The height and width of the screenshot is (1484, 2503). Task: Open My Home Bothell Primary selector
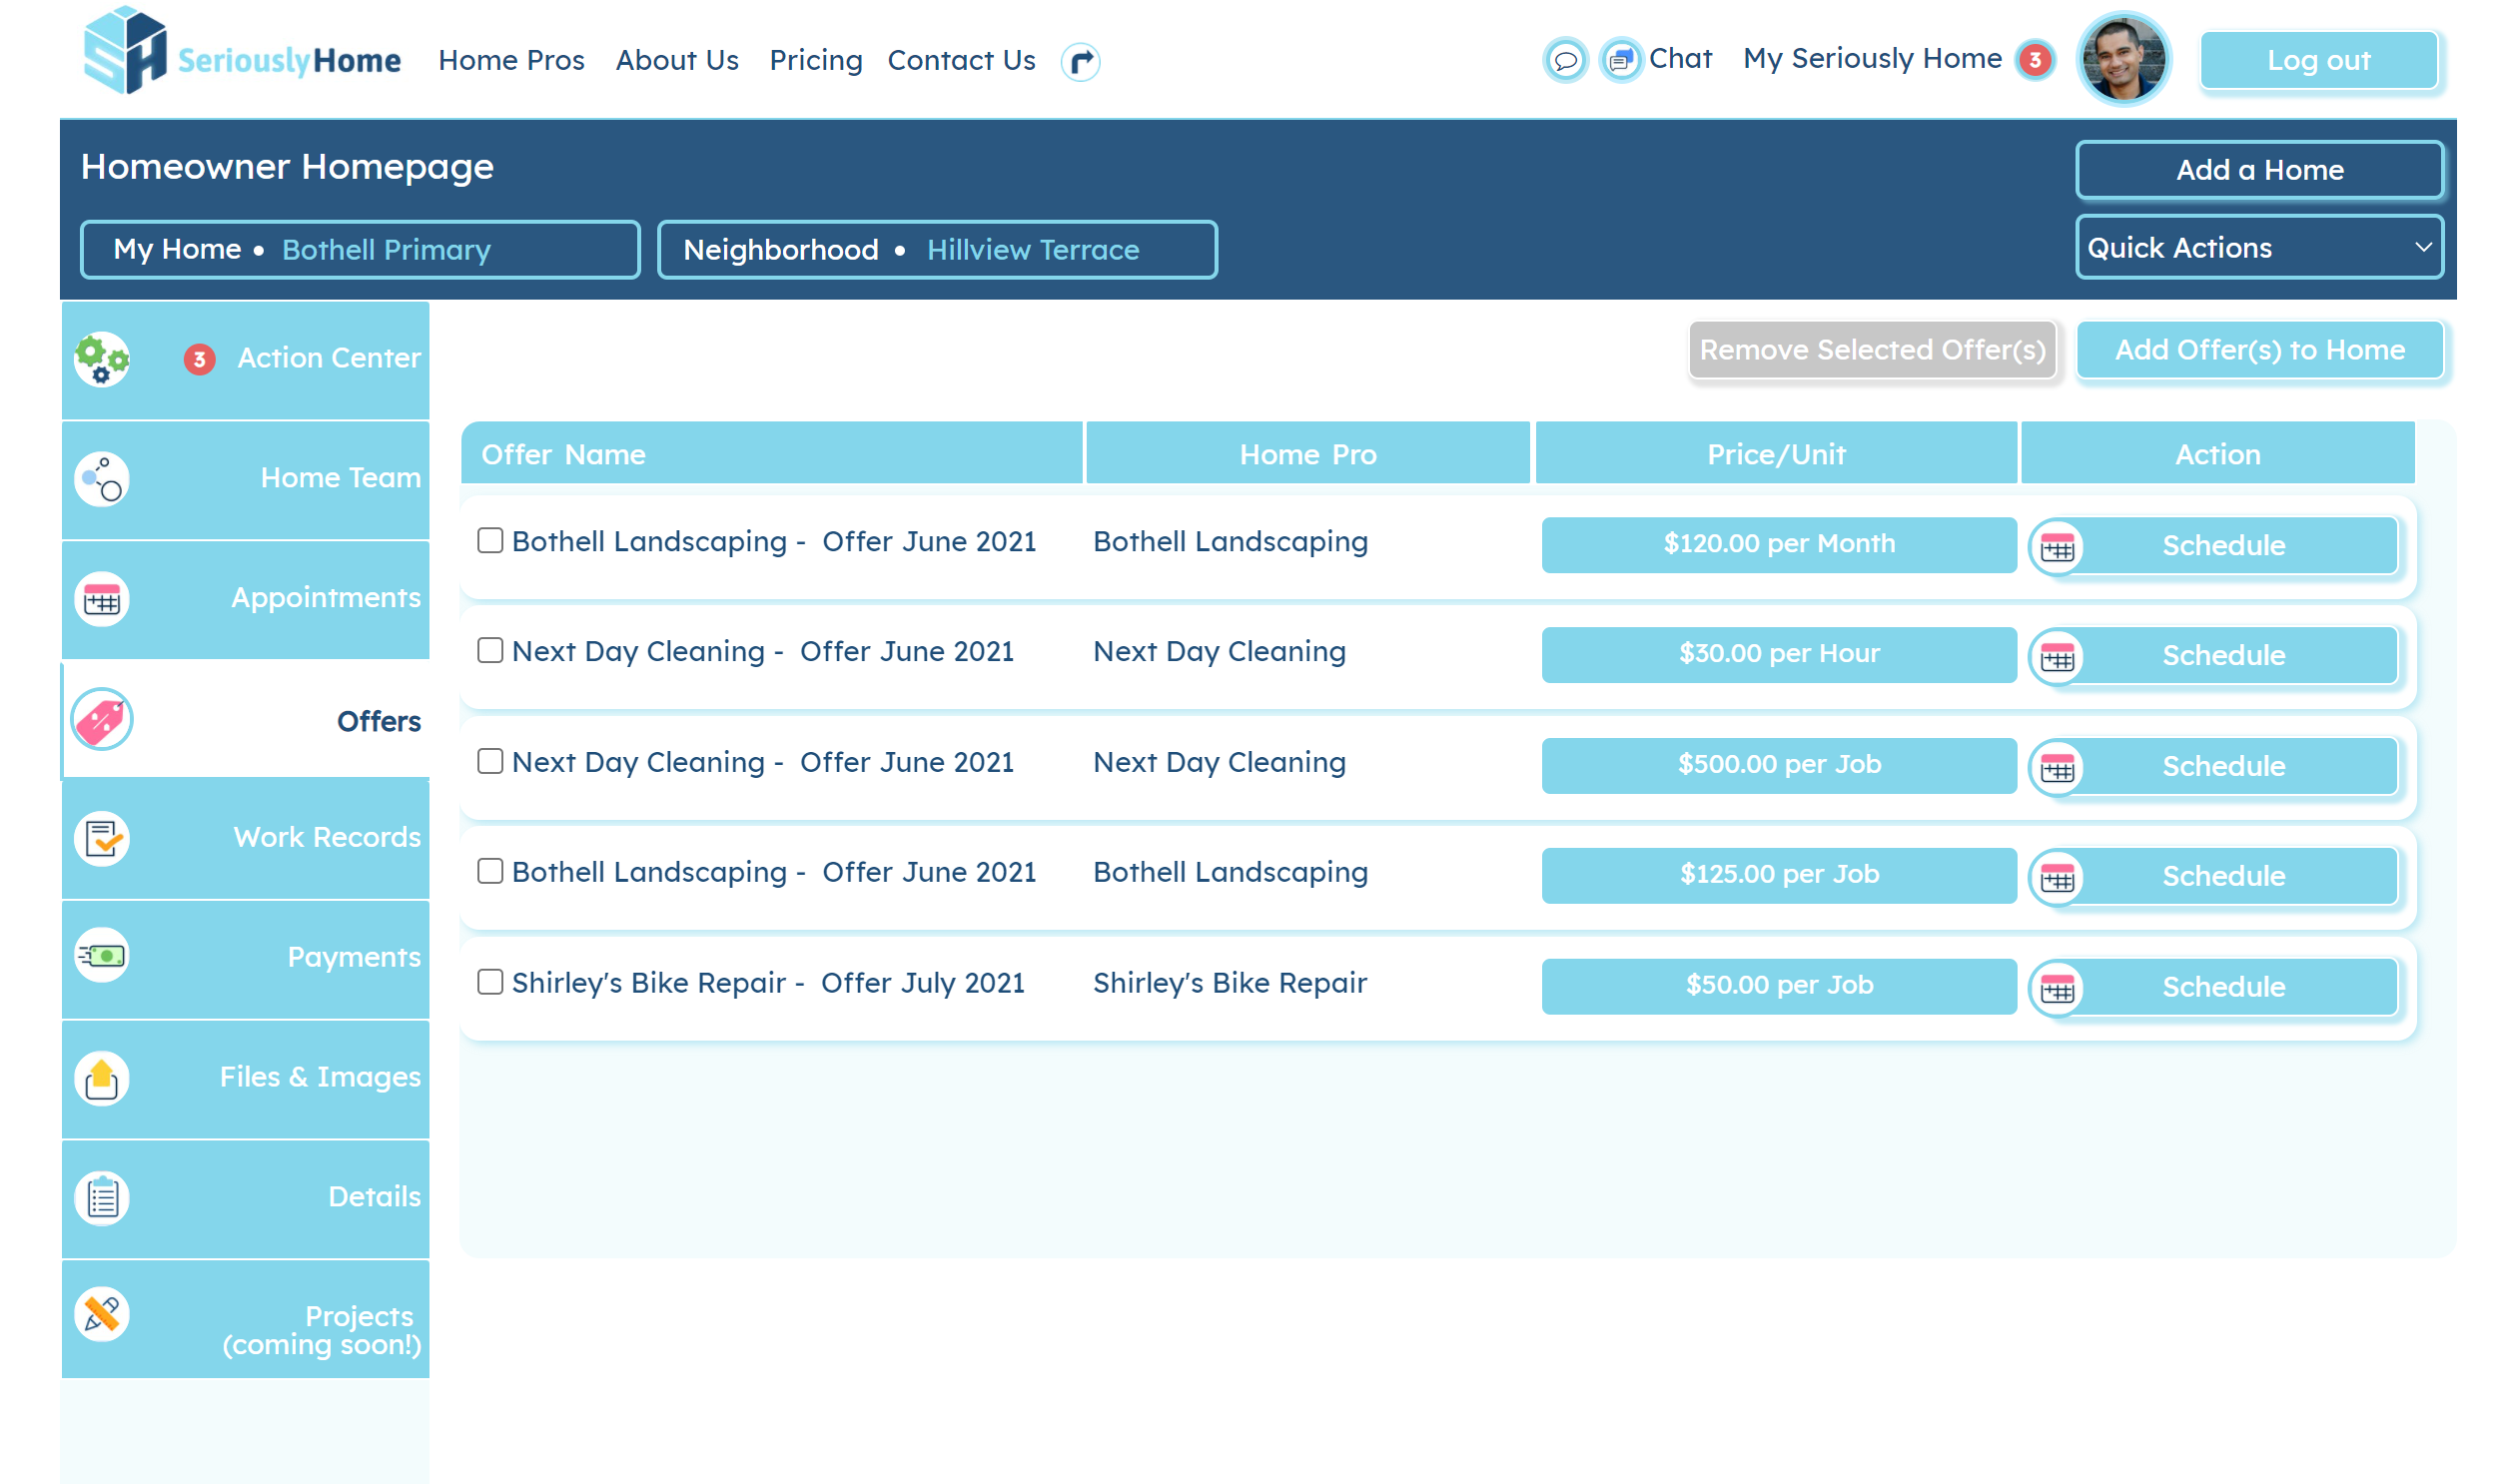pyautogui.click(x=360, y=250)
